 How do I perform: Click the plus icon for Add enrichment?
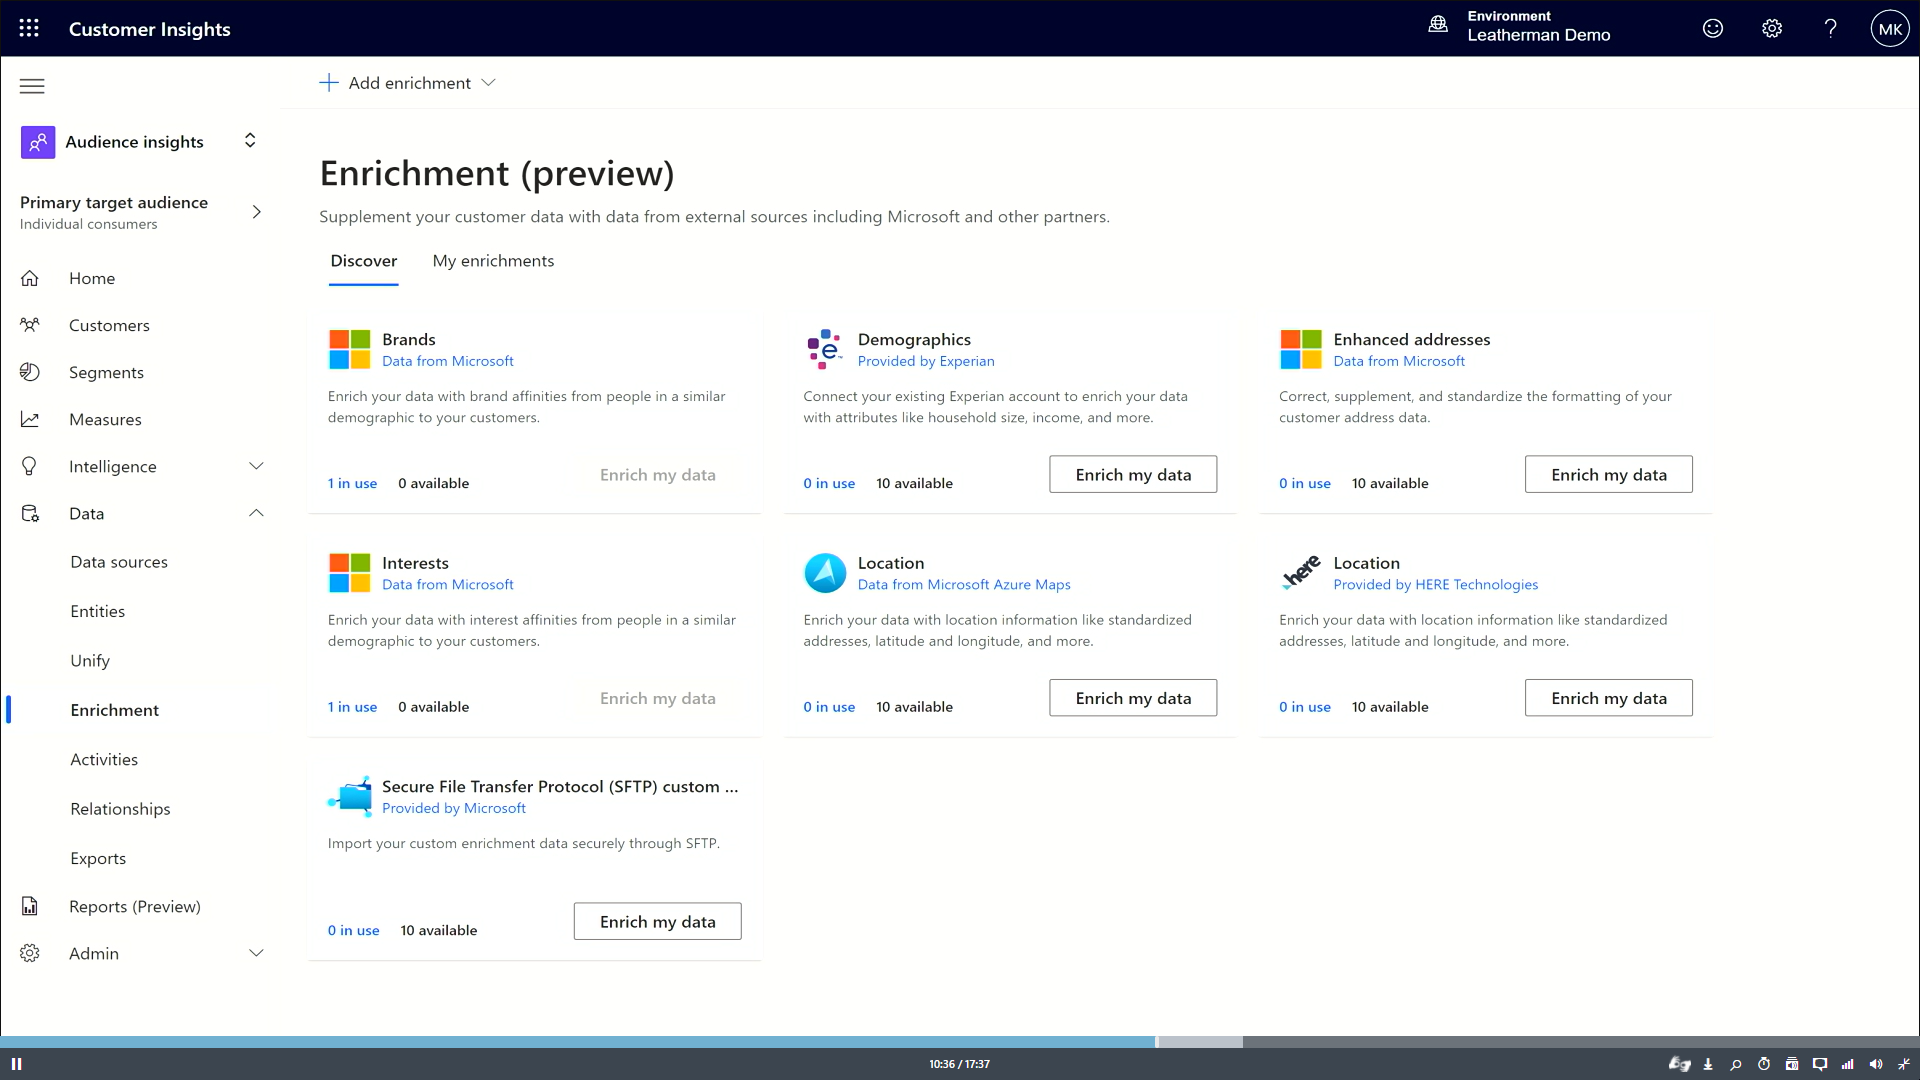click(x=328, y=83)
